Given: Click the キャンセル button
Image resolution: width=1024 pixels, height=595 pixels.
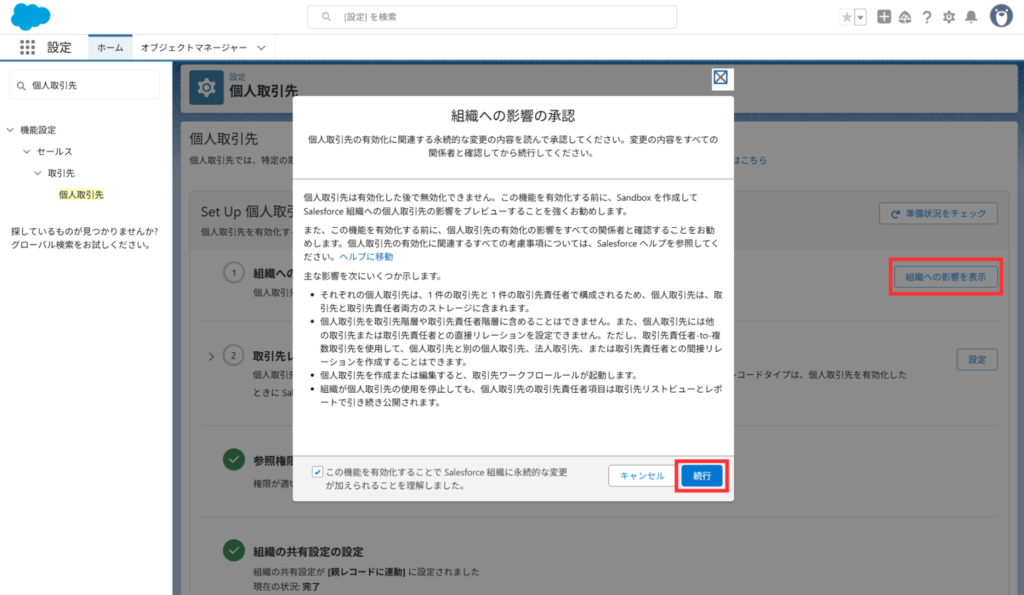Looking at the screenshot, I should [x=642, y=476].
